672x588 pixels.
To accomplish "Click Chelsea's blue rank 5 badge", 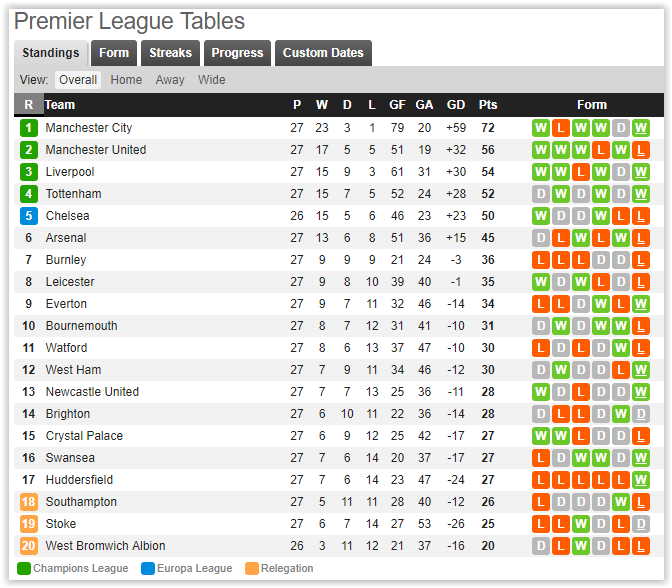I will [29, 216].
